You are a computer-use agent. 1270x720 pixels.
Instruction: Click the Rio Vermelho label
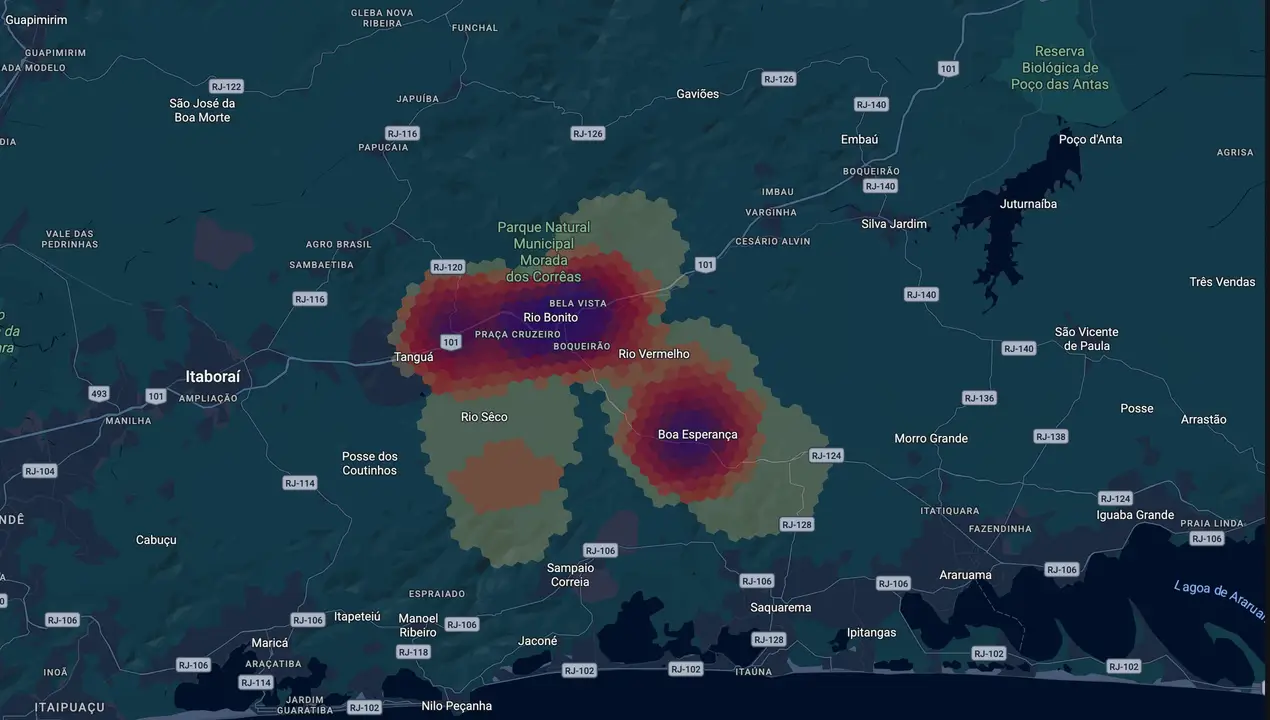click(x=654, y=354)
